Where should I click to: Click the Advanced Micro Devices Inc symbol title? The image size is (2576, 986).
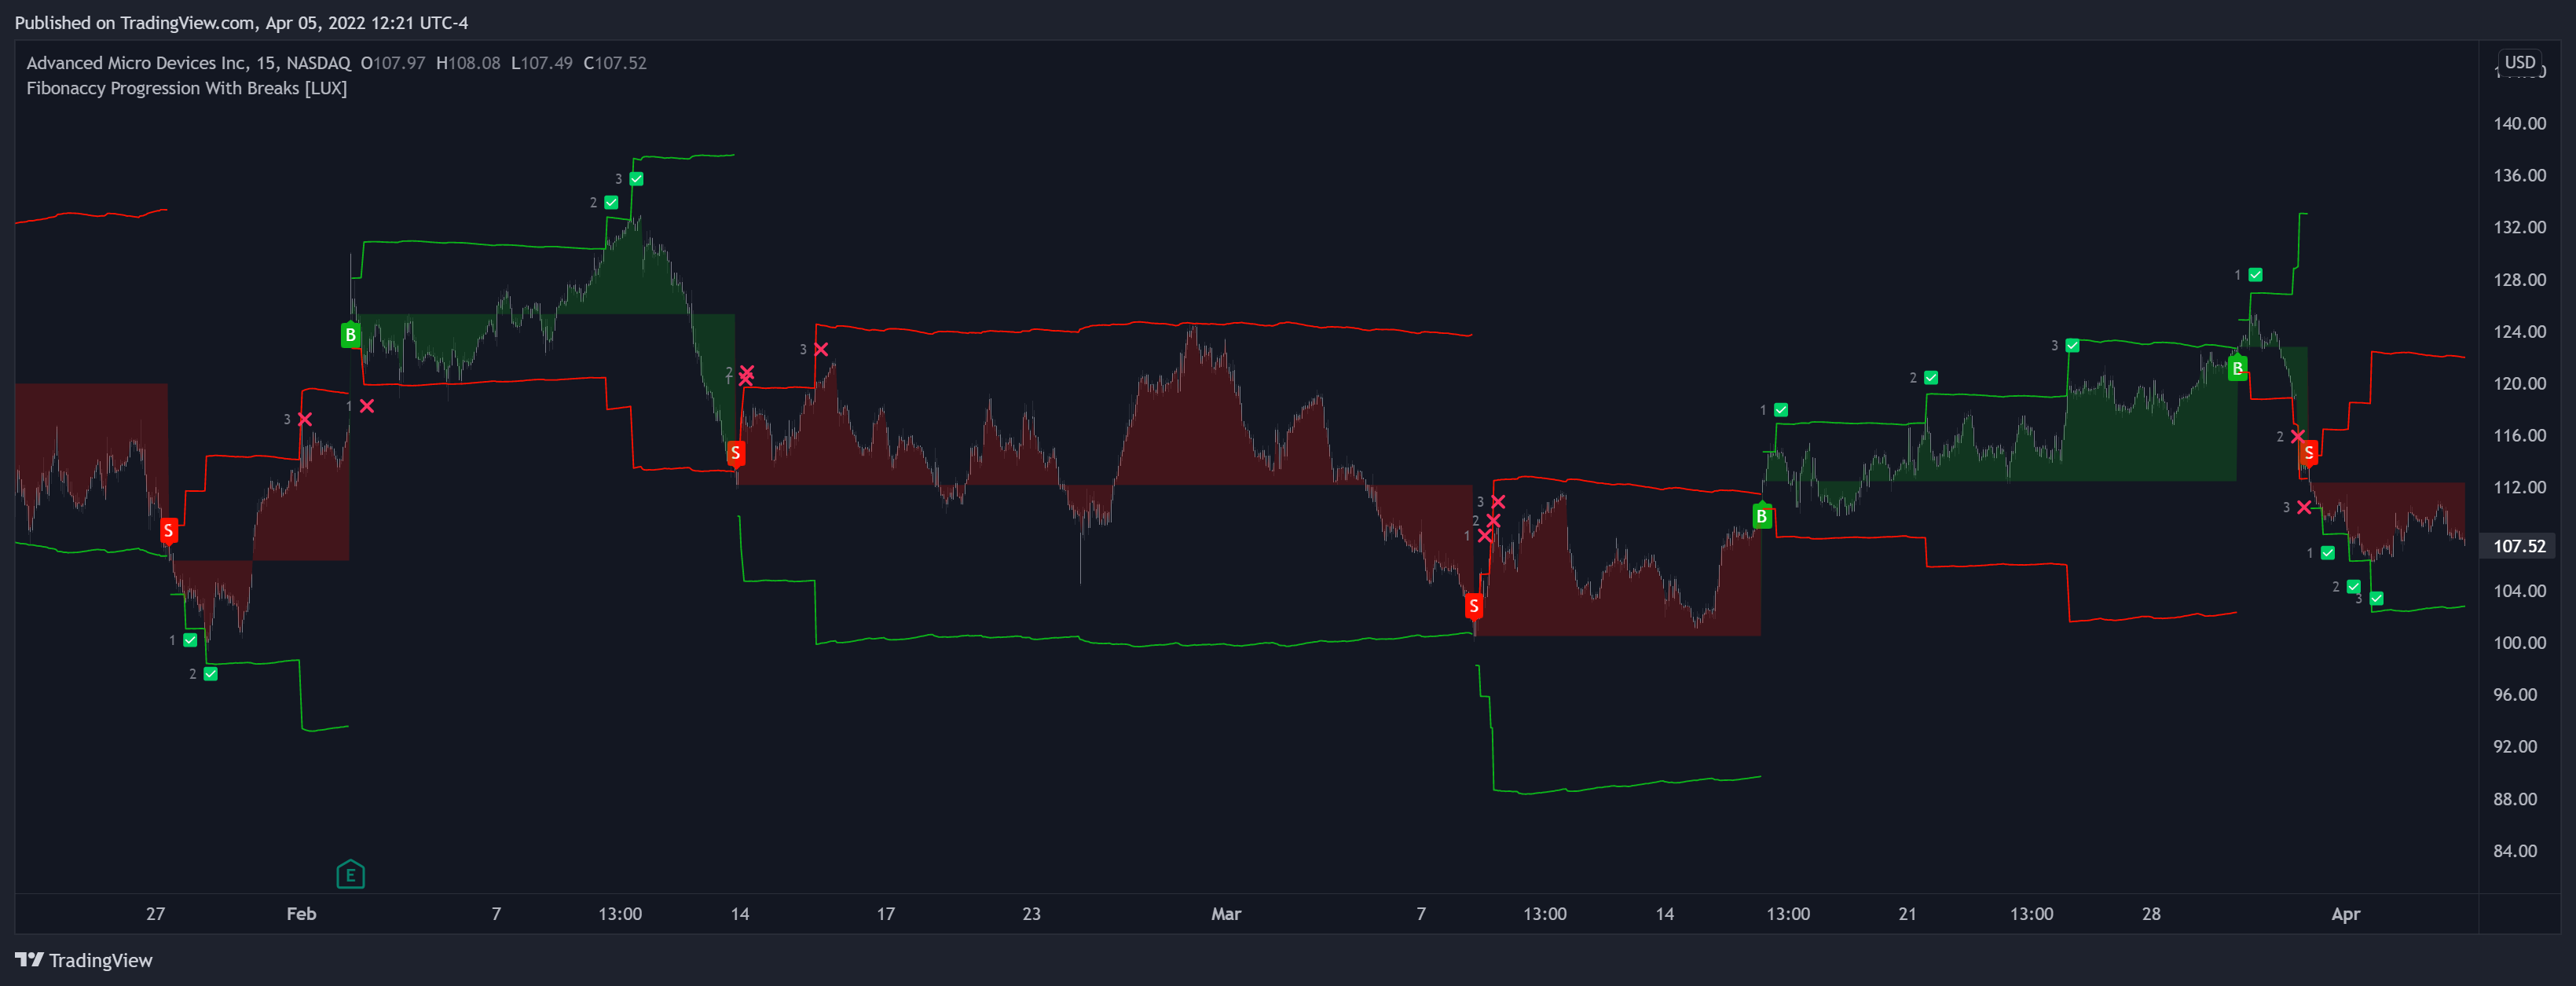click(x=189, y=62)
